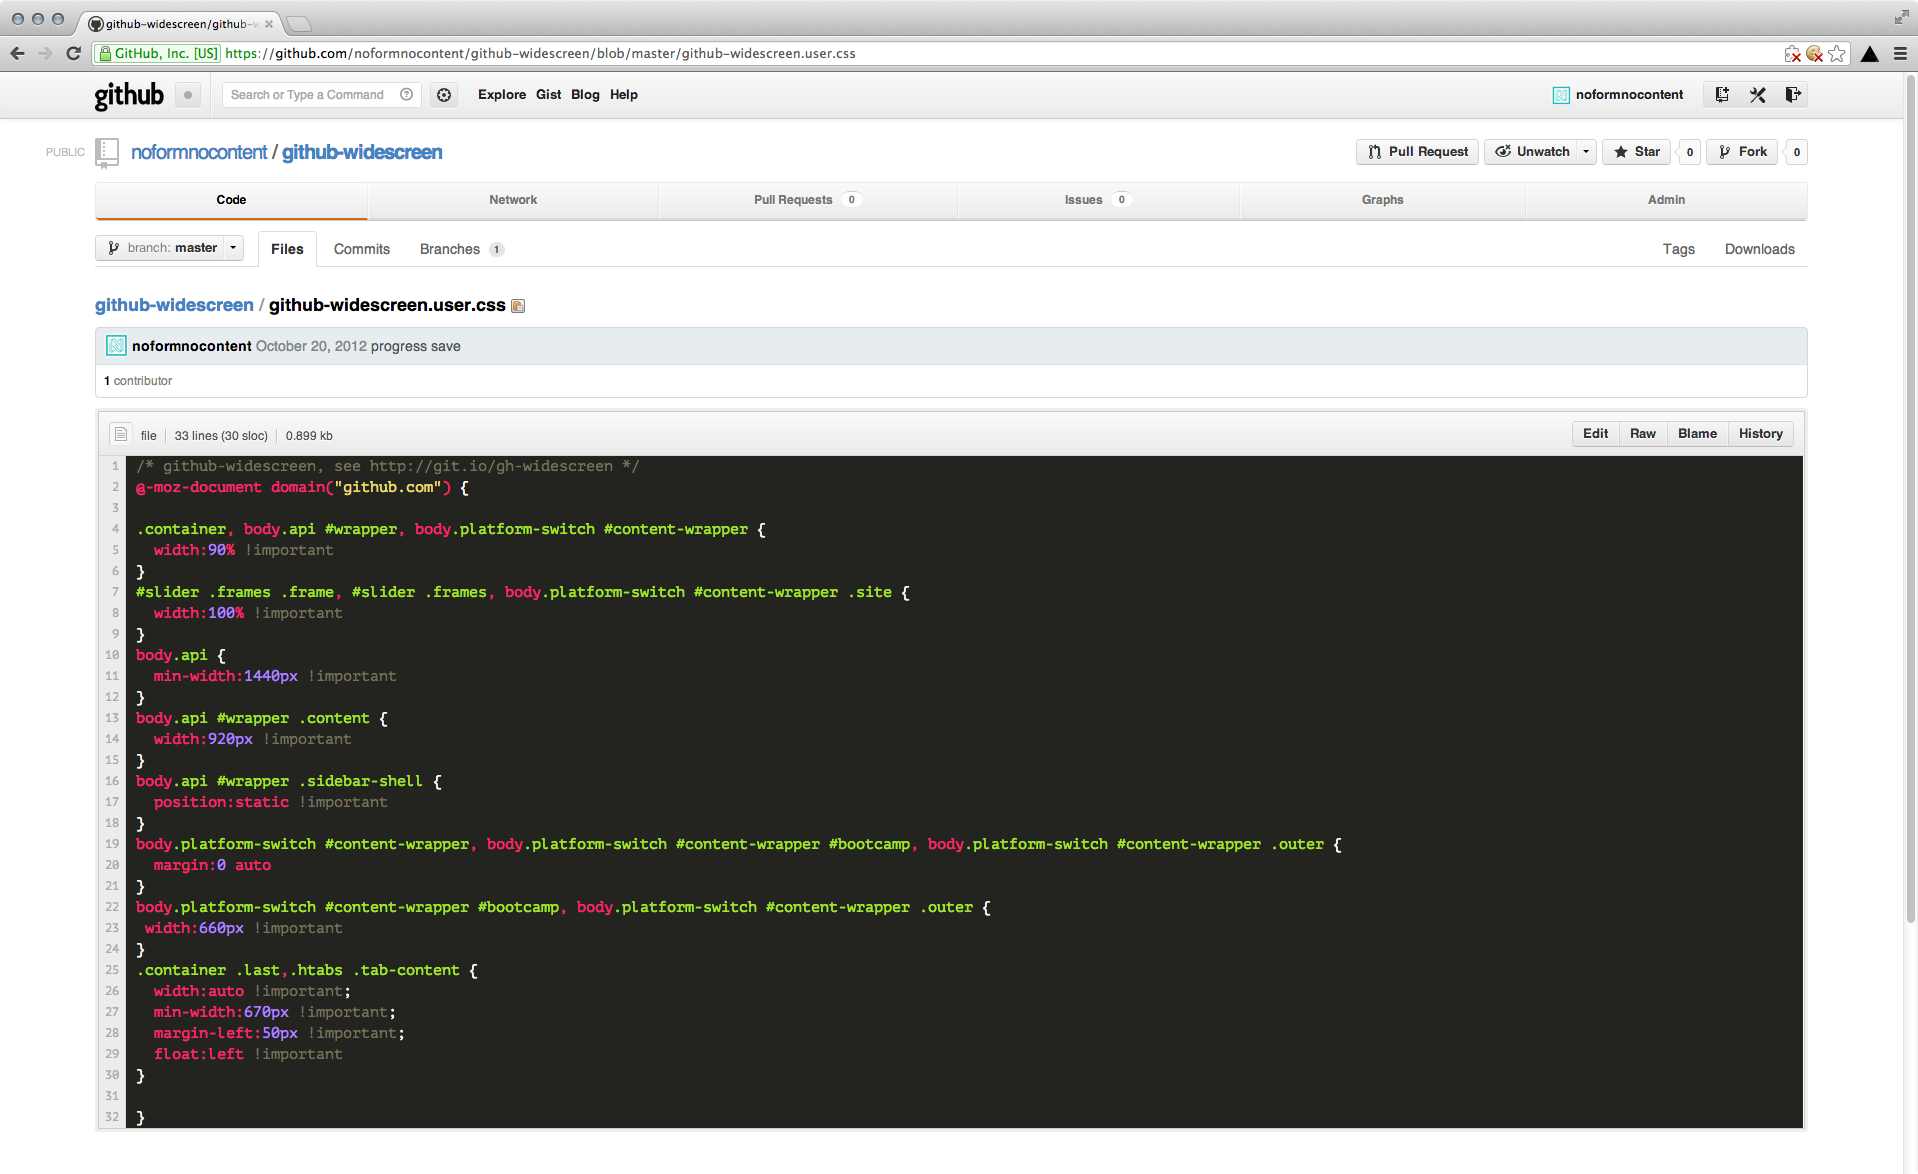
Task: Bookmark page with star icon
Action: point(1836,54)
